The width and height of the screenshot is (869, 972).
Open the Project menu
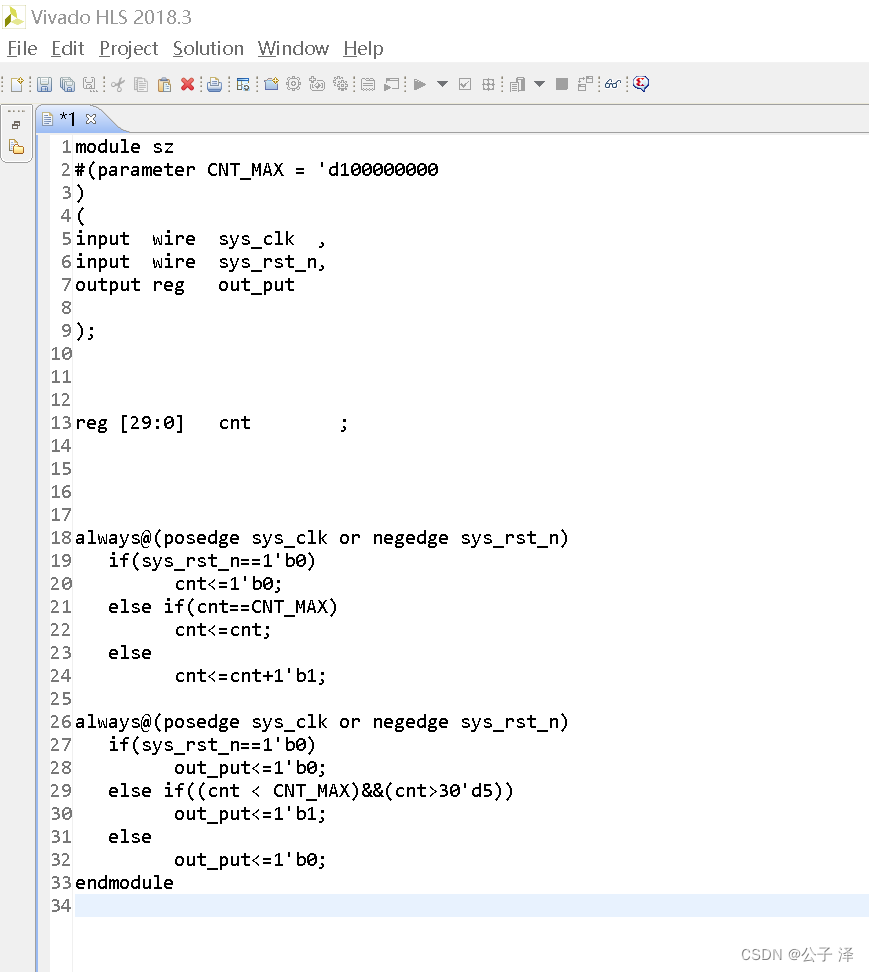click(x=128, y=48)
